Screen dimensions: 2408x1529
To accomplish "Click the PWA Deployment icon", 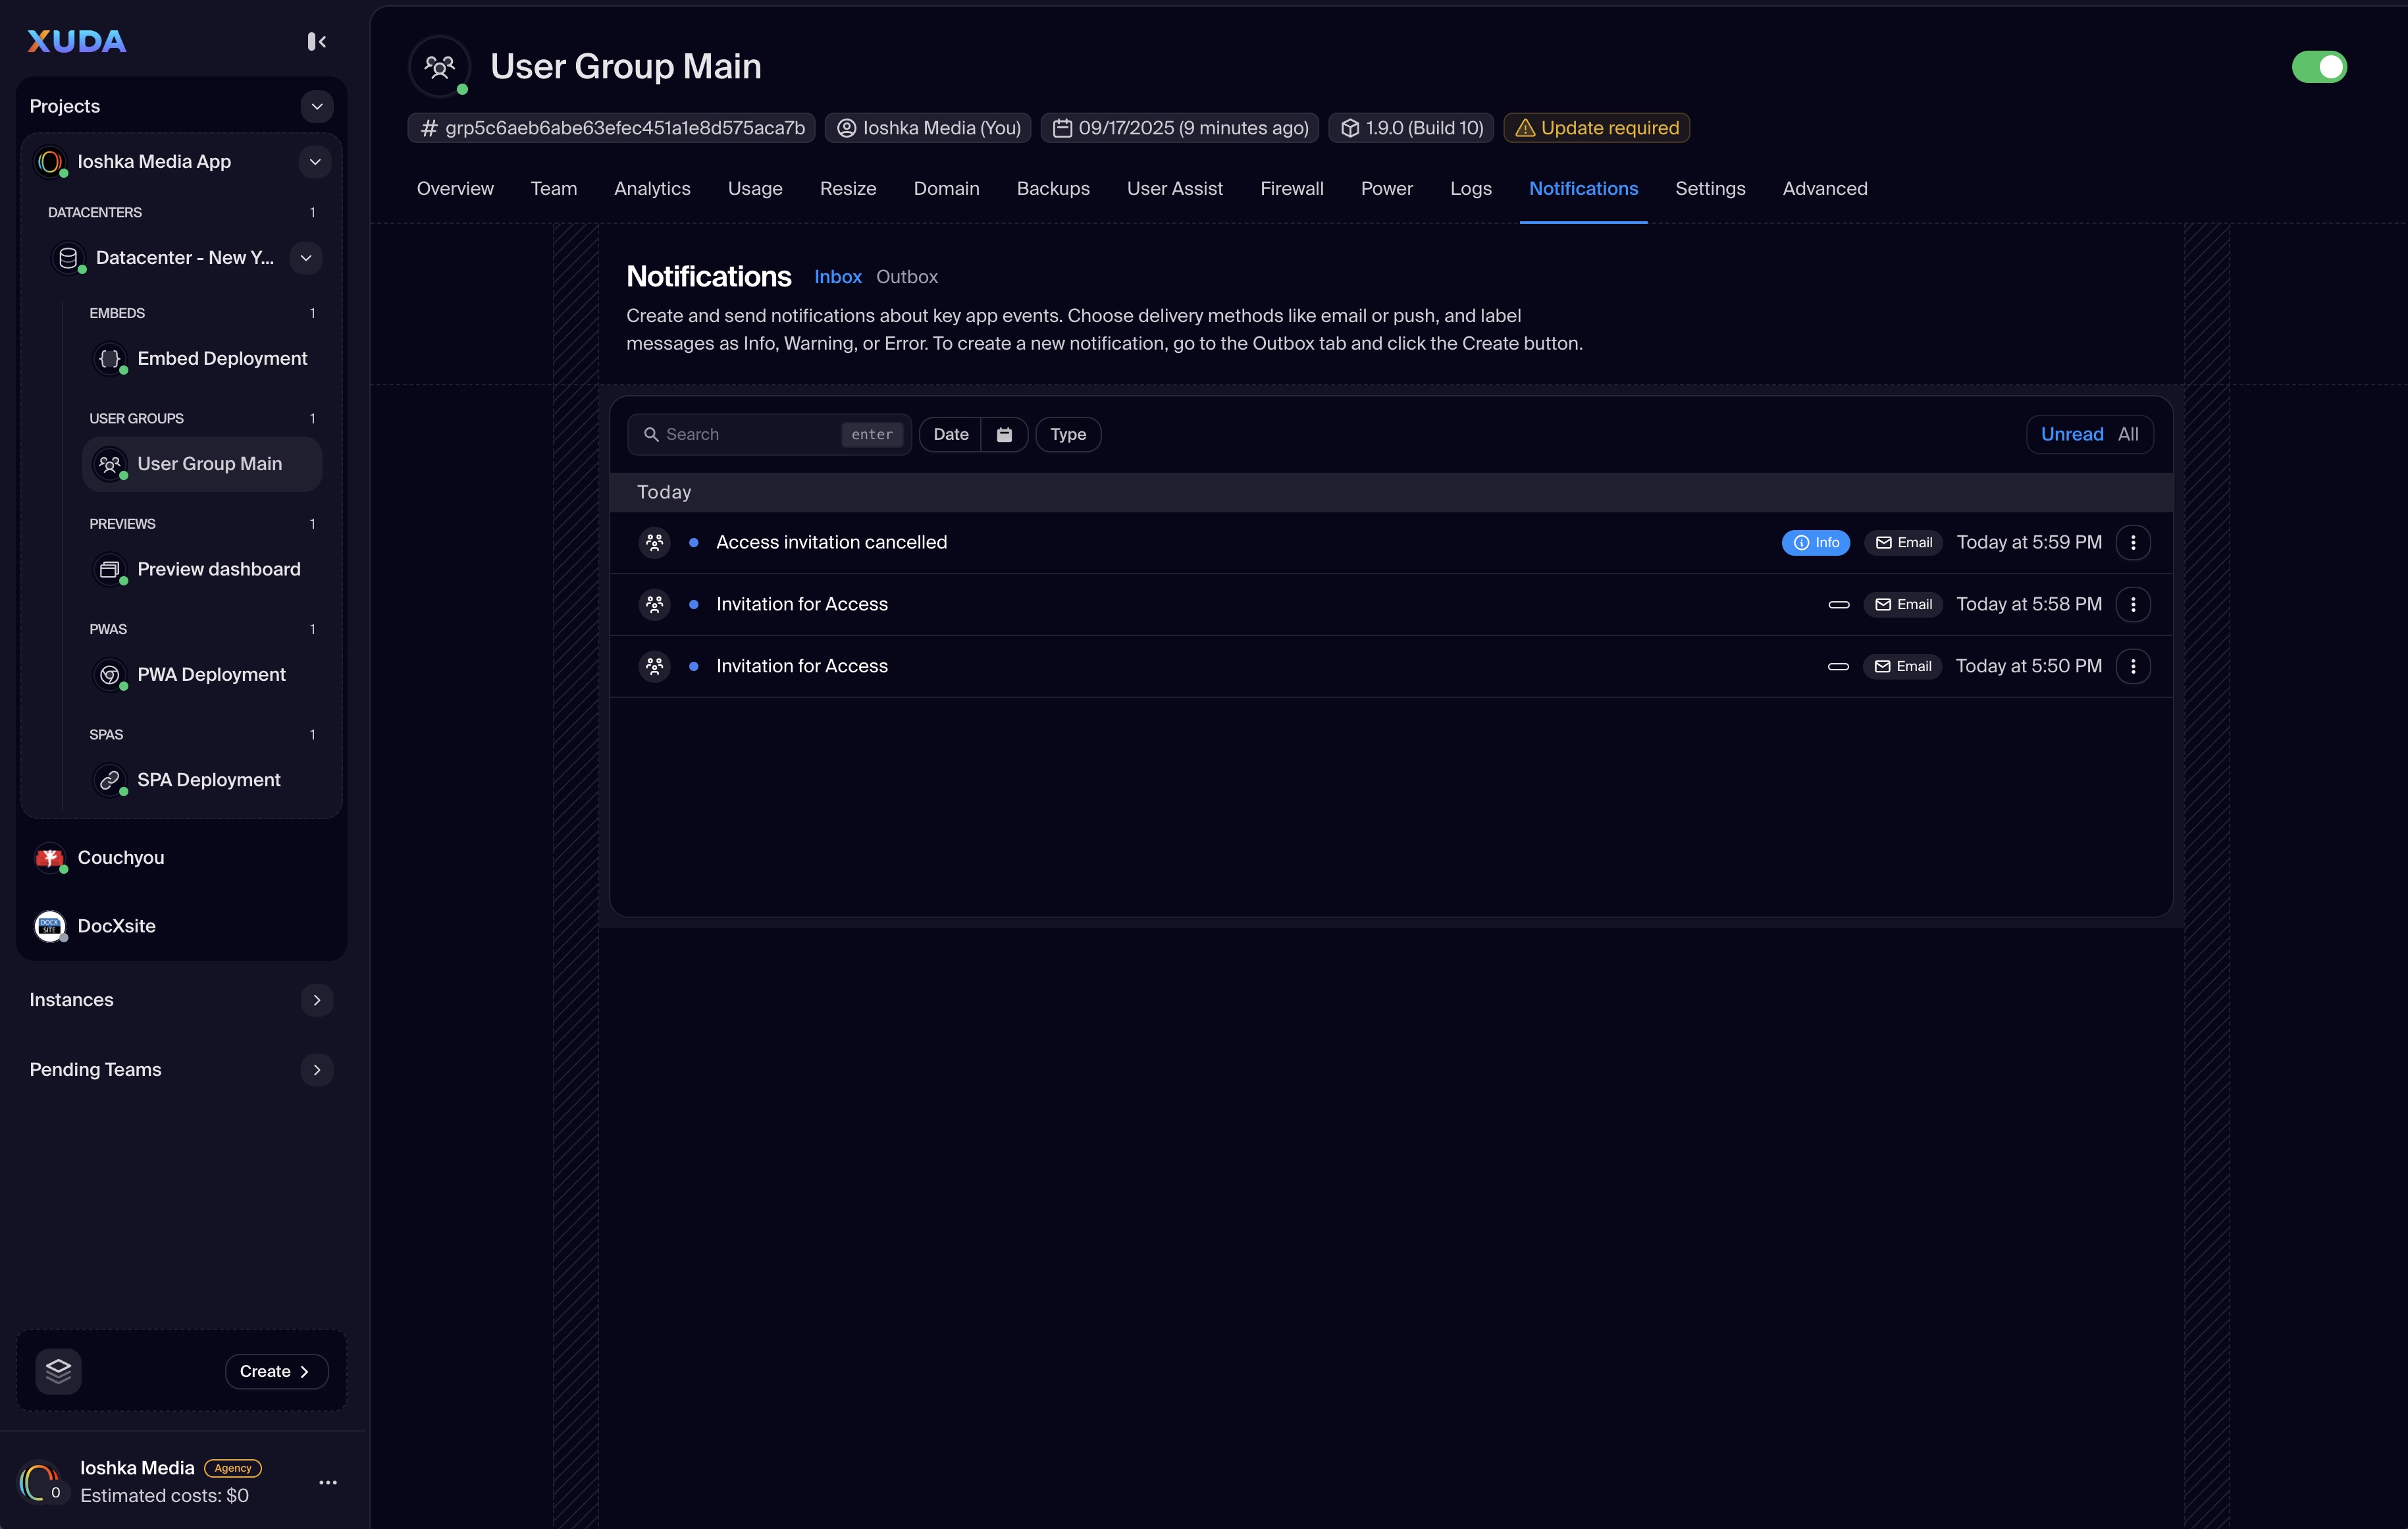I will point(110,675).
